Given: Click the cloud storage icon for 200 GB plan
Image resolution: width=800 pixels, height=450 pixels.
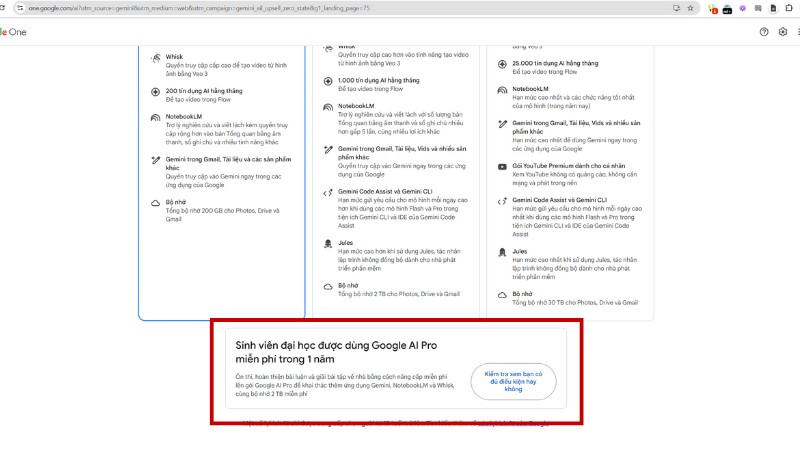Looking at the screenshot, I should pos(155,202).
